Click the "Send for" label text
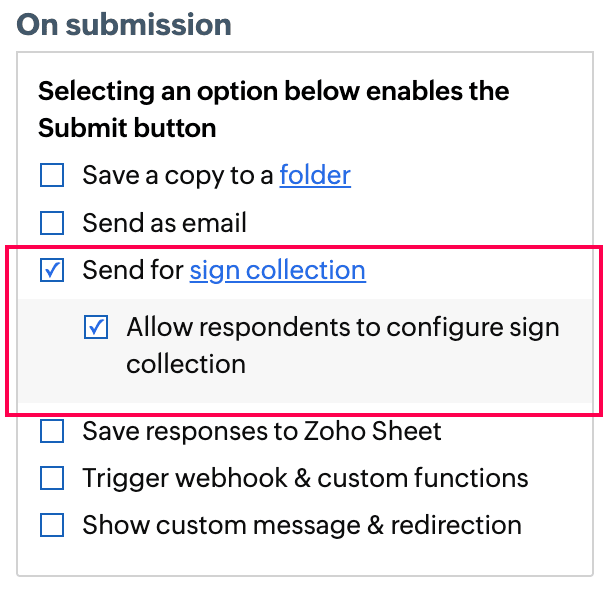 point(133,270)
